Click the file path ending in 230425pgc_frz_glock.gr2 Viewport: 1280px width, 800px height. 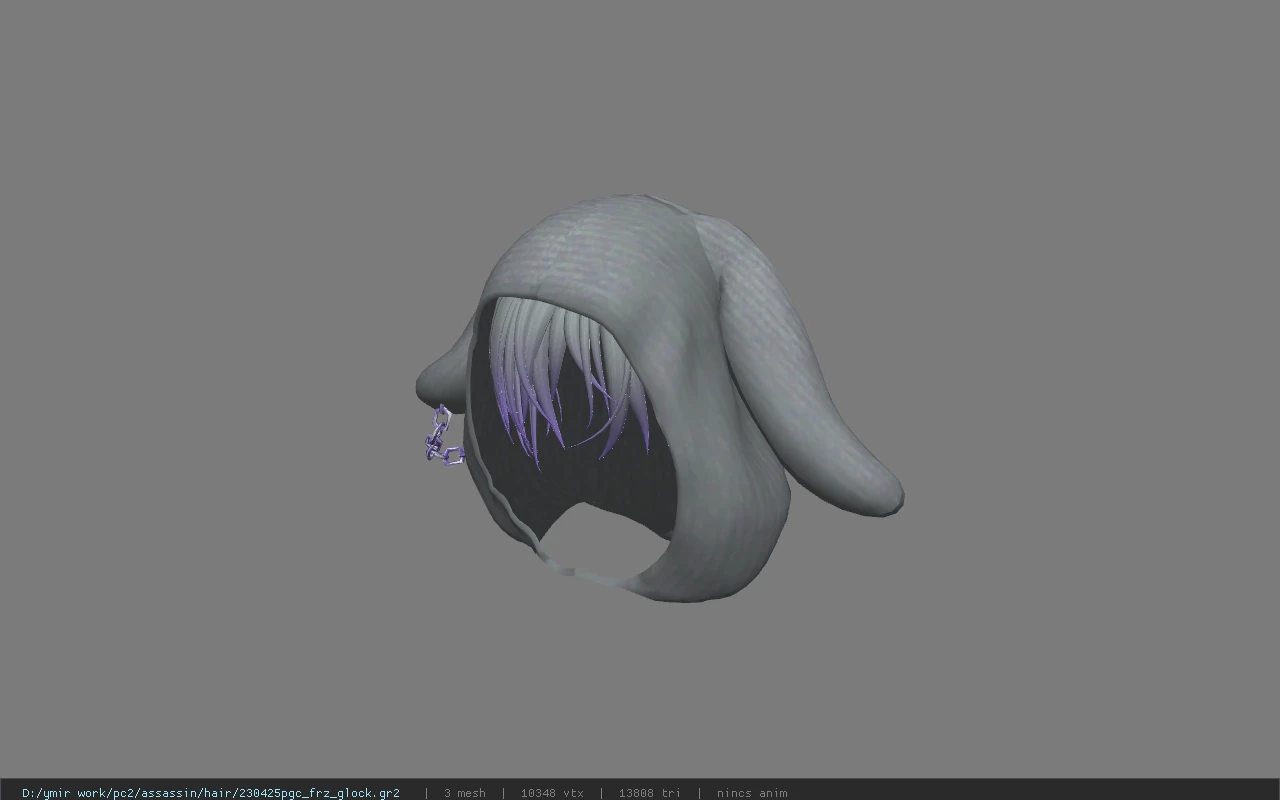(211, 793)
